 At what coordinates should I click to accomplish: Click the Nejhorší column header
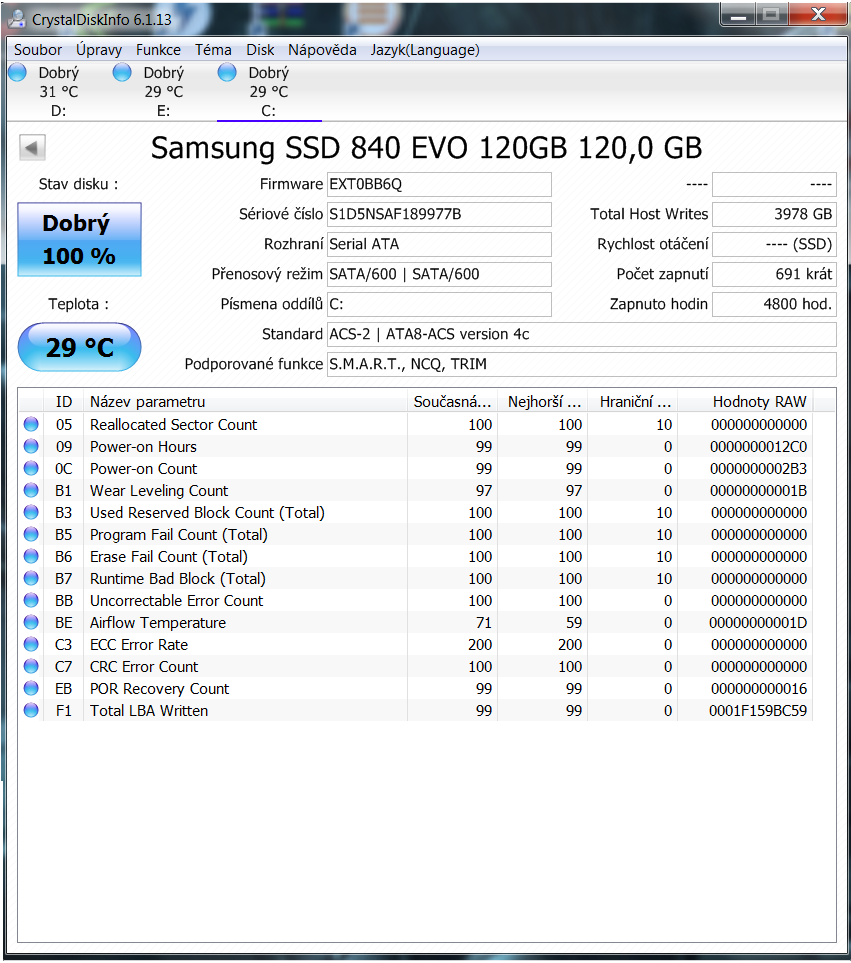543,402
